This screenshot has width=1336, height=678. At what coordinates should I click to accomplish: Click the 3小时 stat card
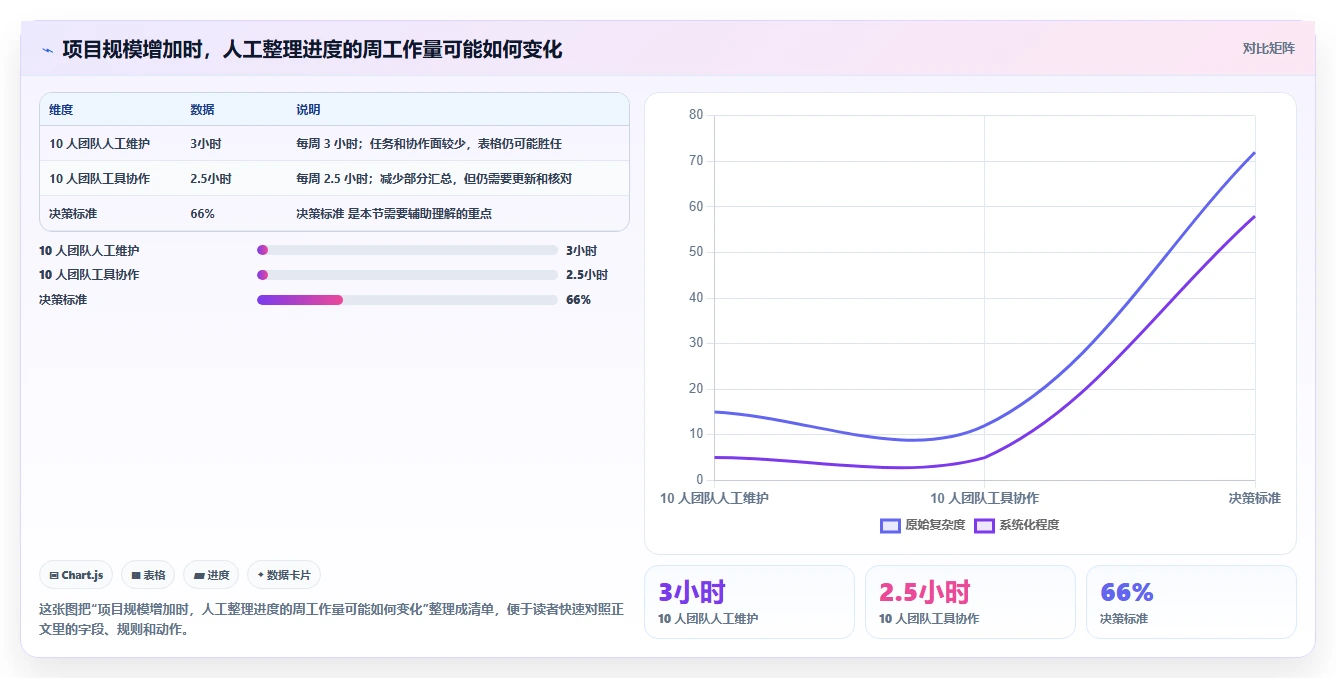[x=749, y=602]
